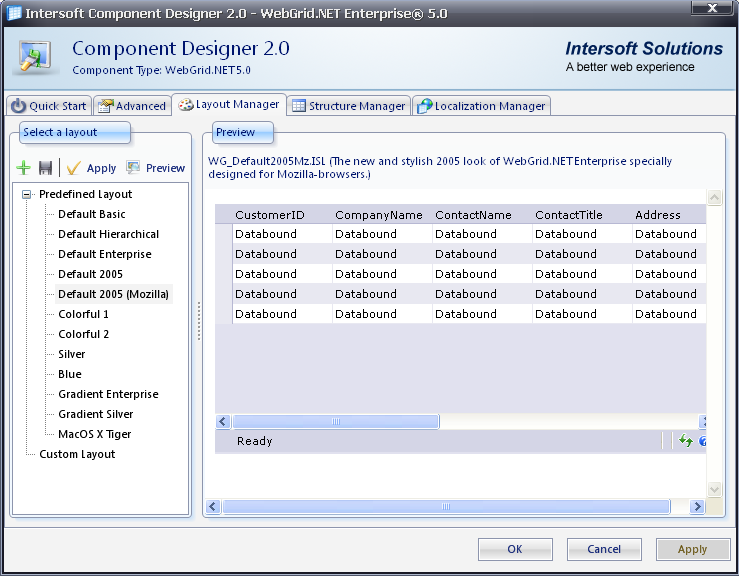Choose the Colorful 1 layout
Screen dimensions: 739x577
click(83, 314)
